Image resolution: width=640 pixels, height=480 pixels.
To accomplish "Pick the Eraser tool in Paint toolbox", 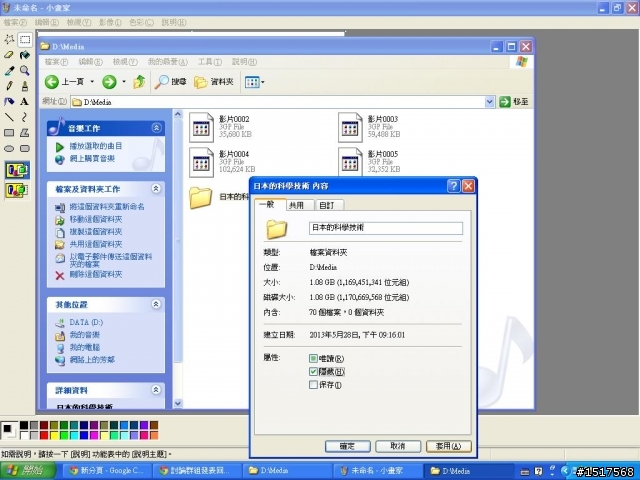I will point(9,55).
